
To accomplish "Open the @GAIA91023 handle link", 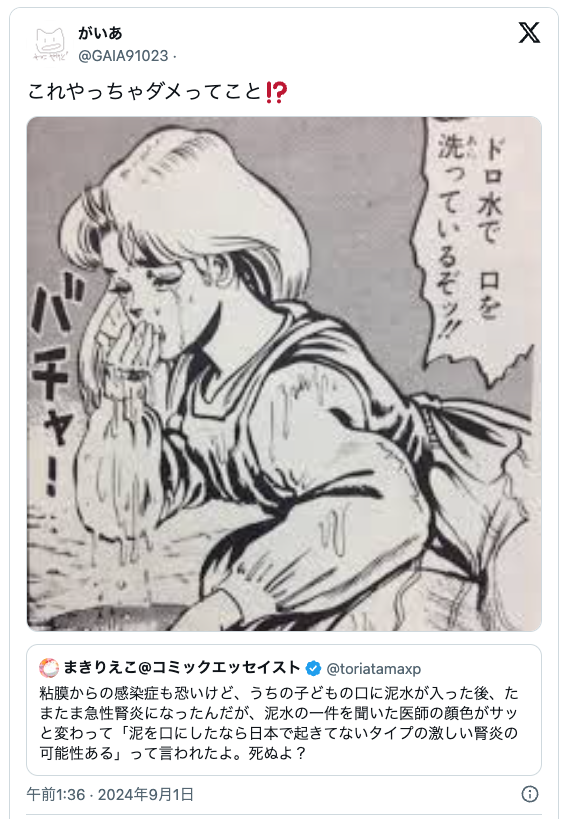I will 123,56.
